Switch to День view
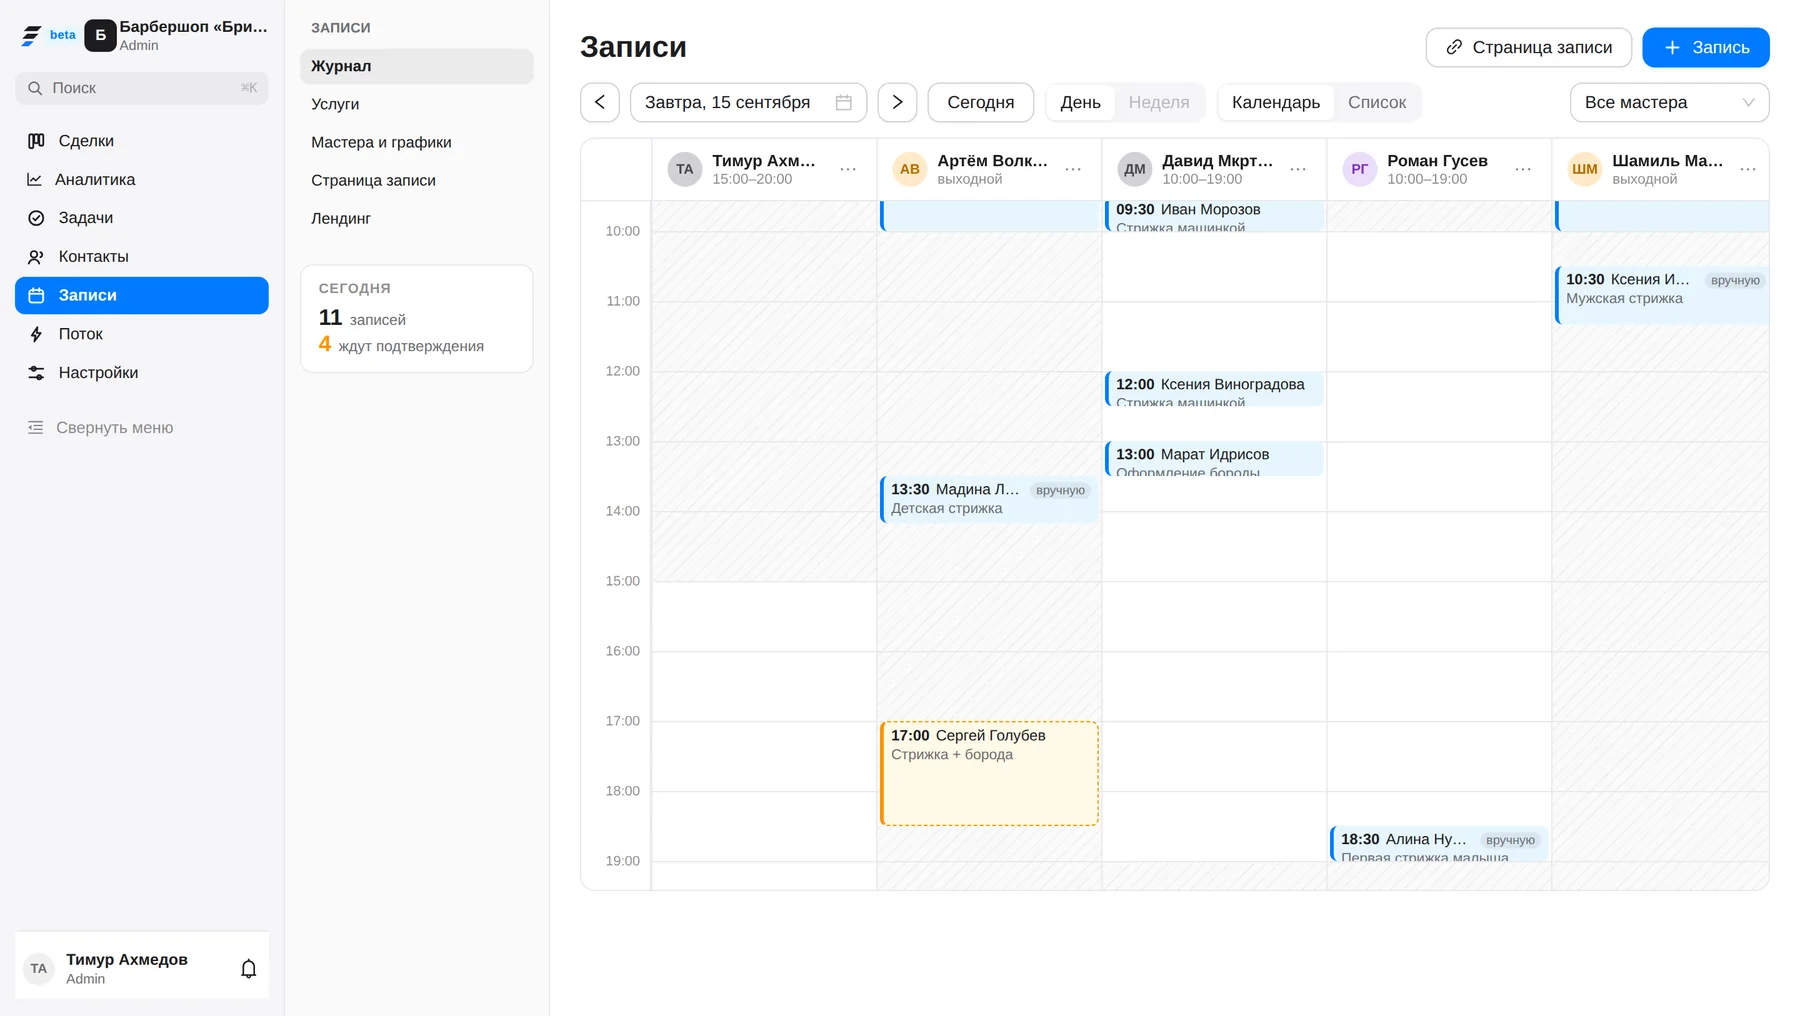Viewport: 1800px width, 1016px height. [x=1080, y=102]
